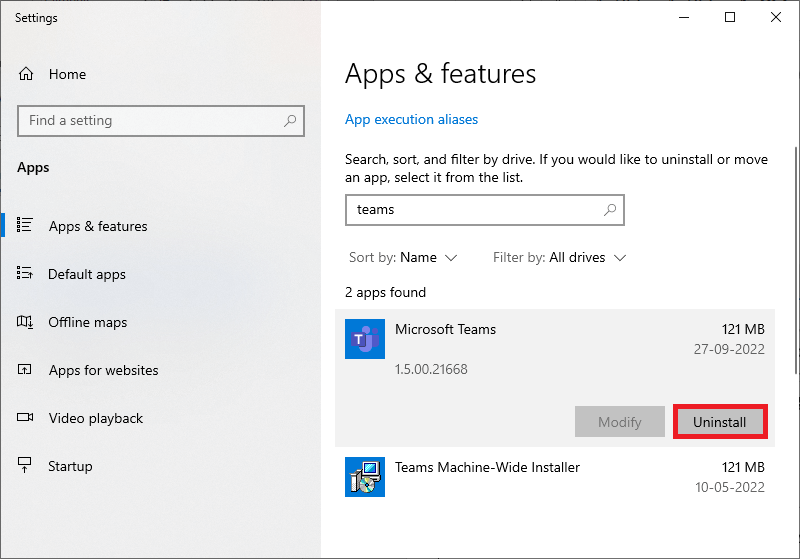Click magnifier icon in Find a setting box

click(x=290, y=121)
